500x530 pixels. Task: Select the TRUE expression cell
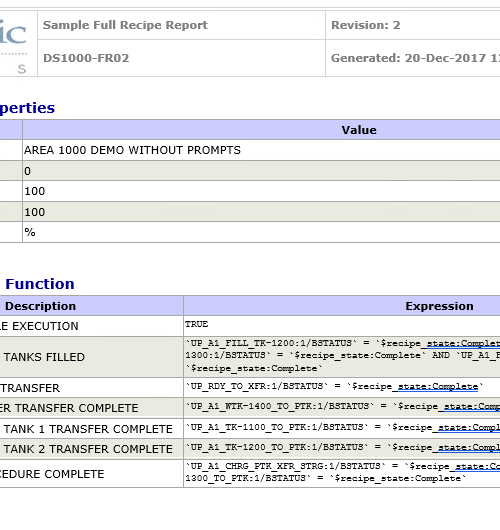[342, 326]
